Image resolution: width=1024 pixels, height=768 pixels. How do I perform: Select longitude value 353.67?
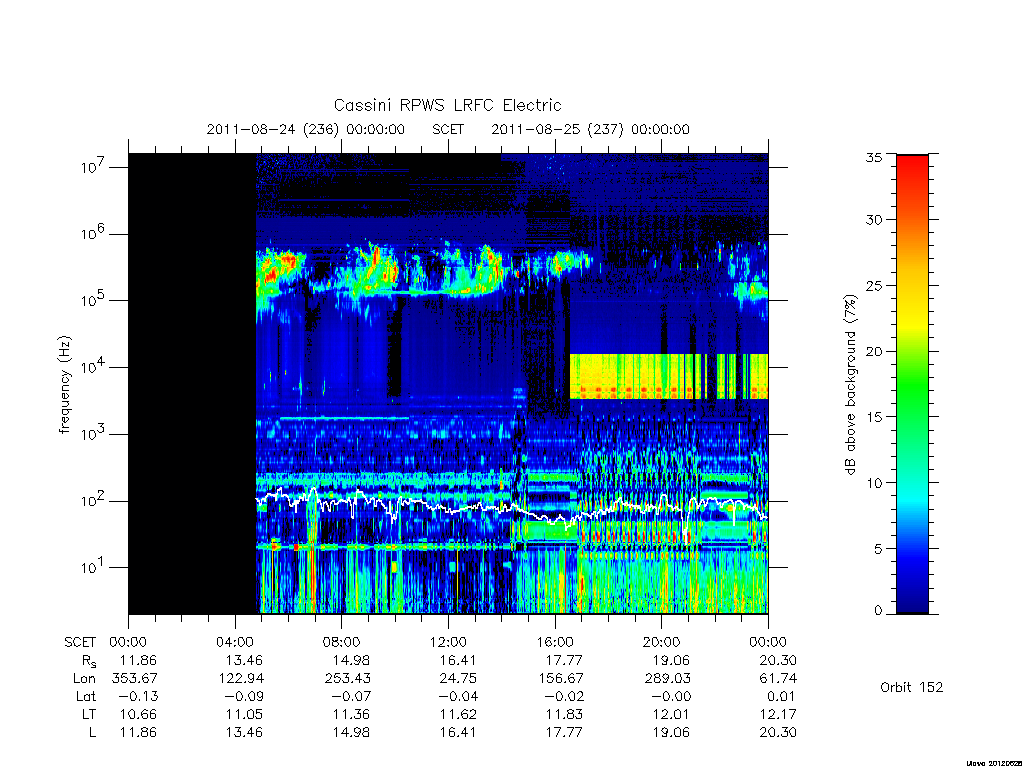click(x=134, y=679)
